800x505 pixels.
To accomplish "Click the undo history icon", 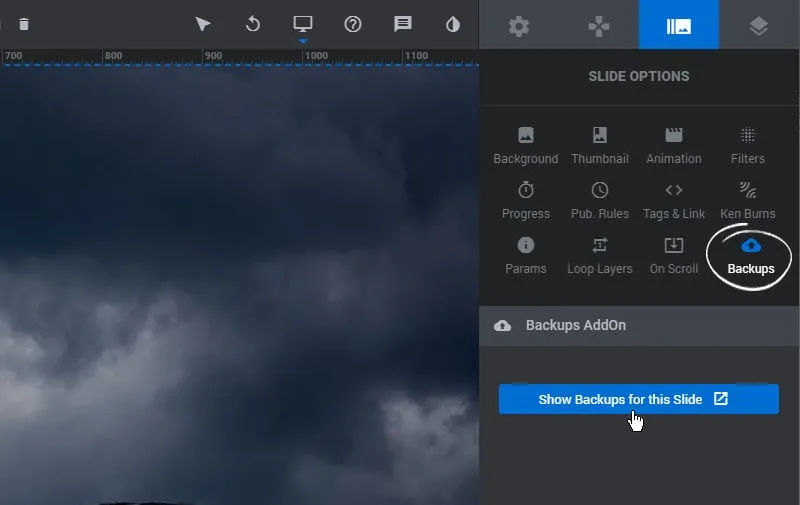I will [x=253, y=24].
